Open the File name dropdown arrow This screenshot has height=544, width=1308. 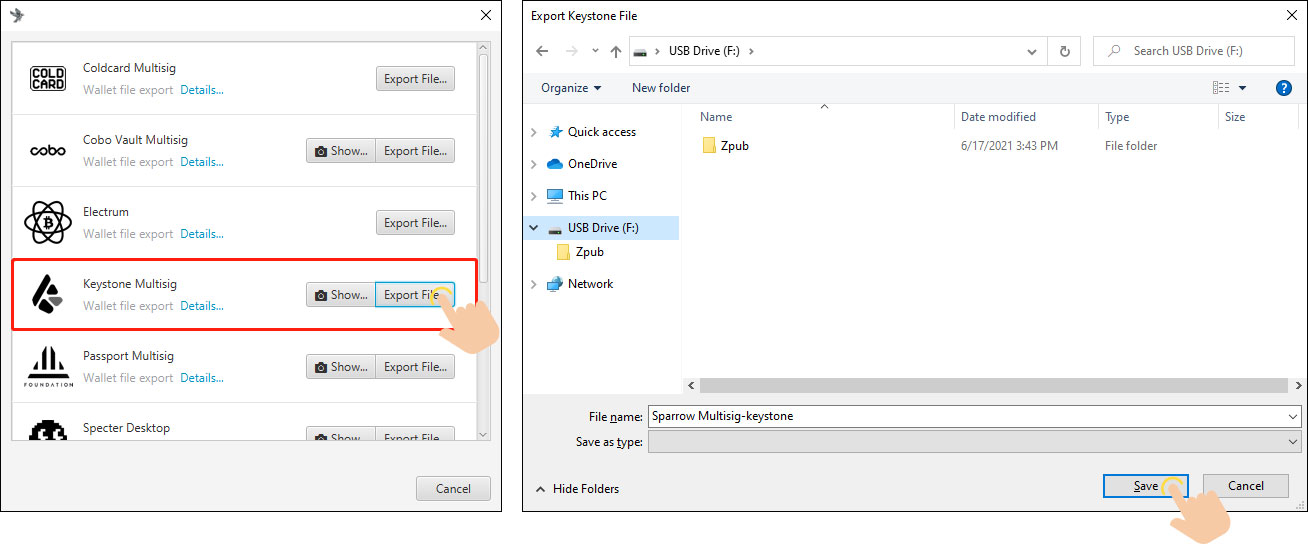pyautogui.click(x=1292, y=416)
